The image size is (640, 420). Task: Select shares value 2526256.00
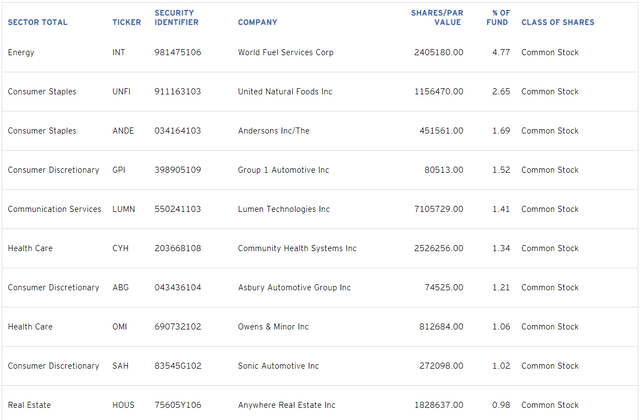(x=439, y=248)
